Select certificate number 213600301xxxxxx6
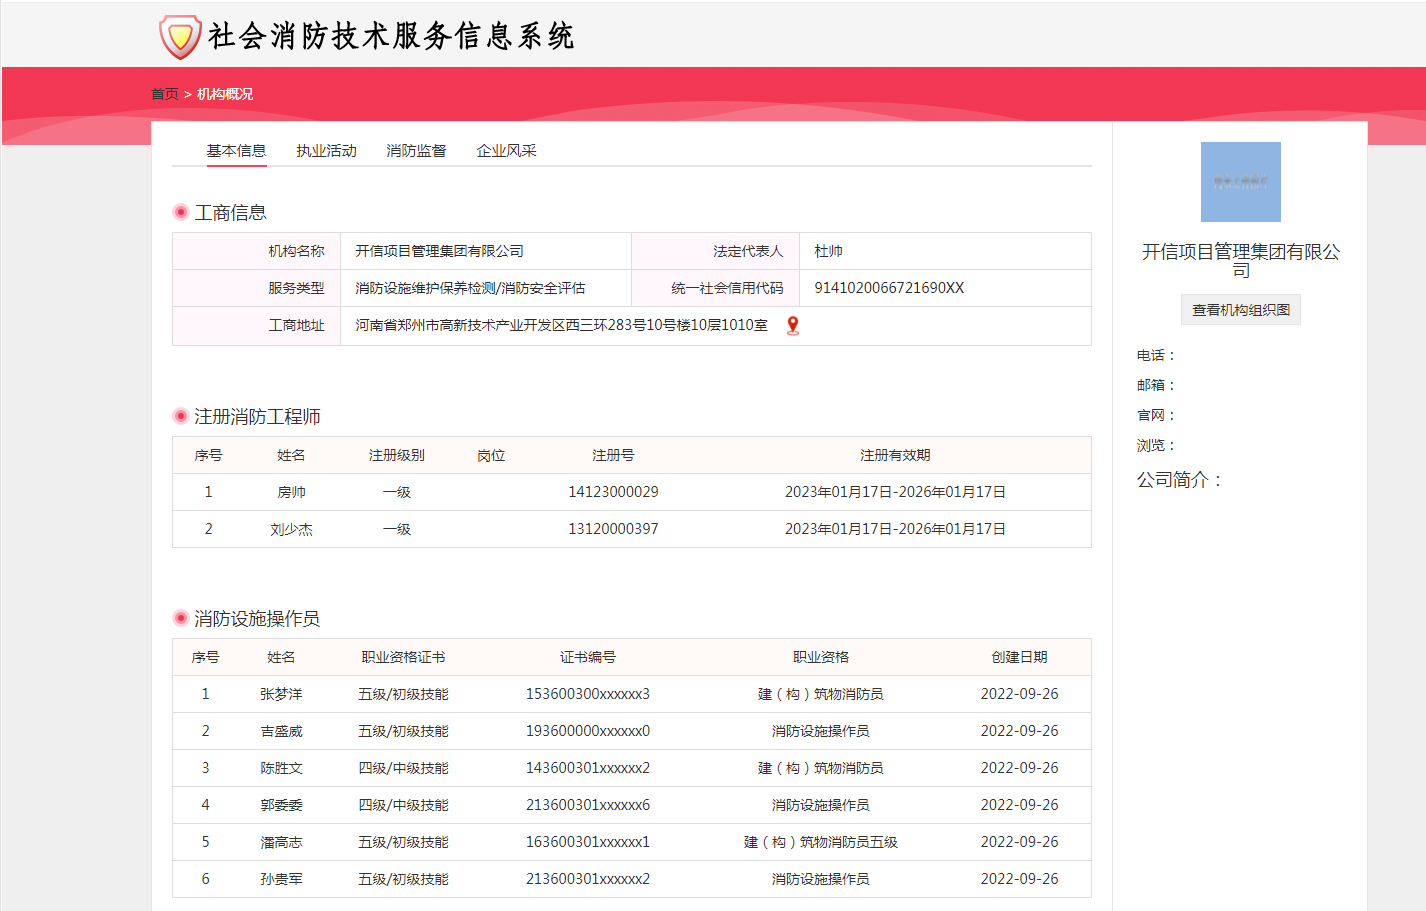The width and height of the screenshot is (1426, 911). pos(588,805)
